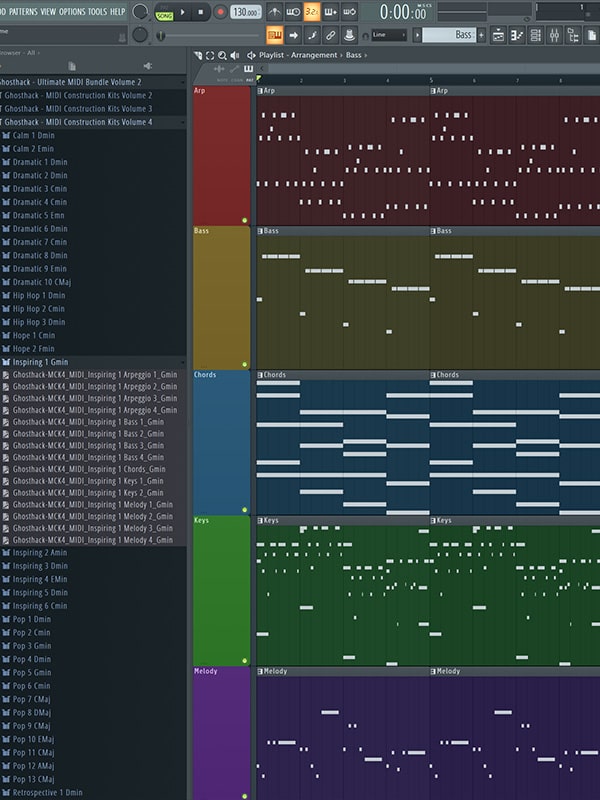Mute the Bass track

(x=244, y=364)
